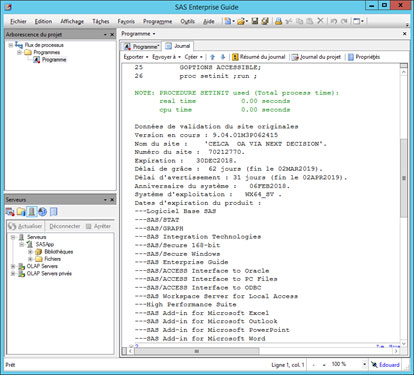This screenshot has height=375, width=414.
Task: Open the Open folder dropdown arrow
Action: pyautogui.click(x=247, y=21)
